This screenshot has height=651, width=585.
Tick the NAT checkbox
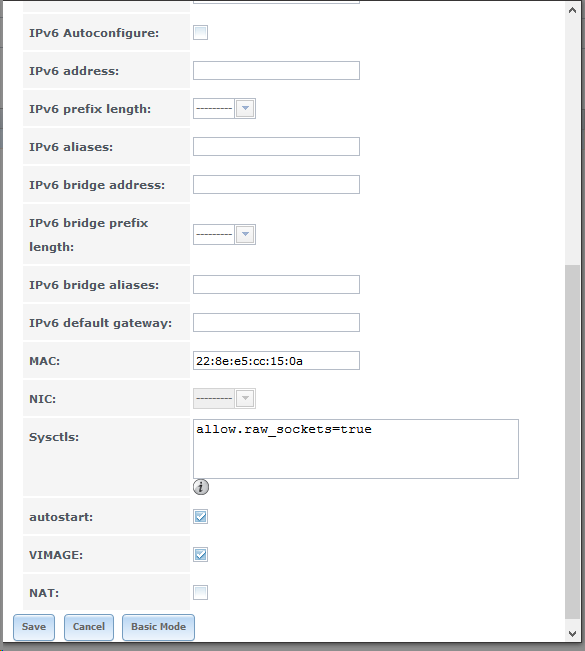201,592
